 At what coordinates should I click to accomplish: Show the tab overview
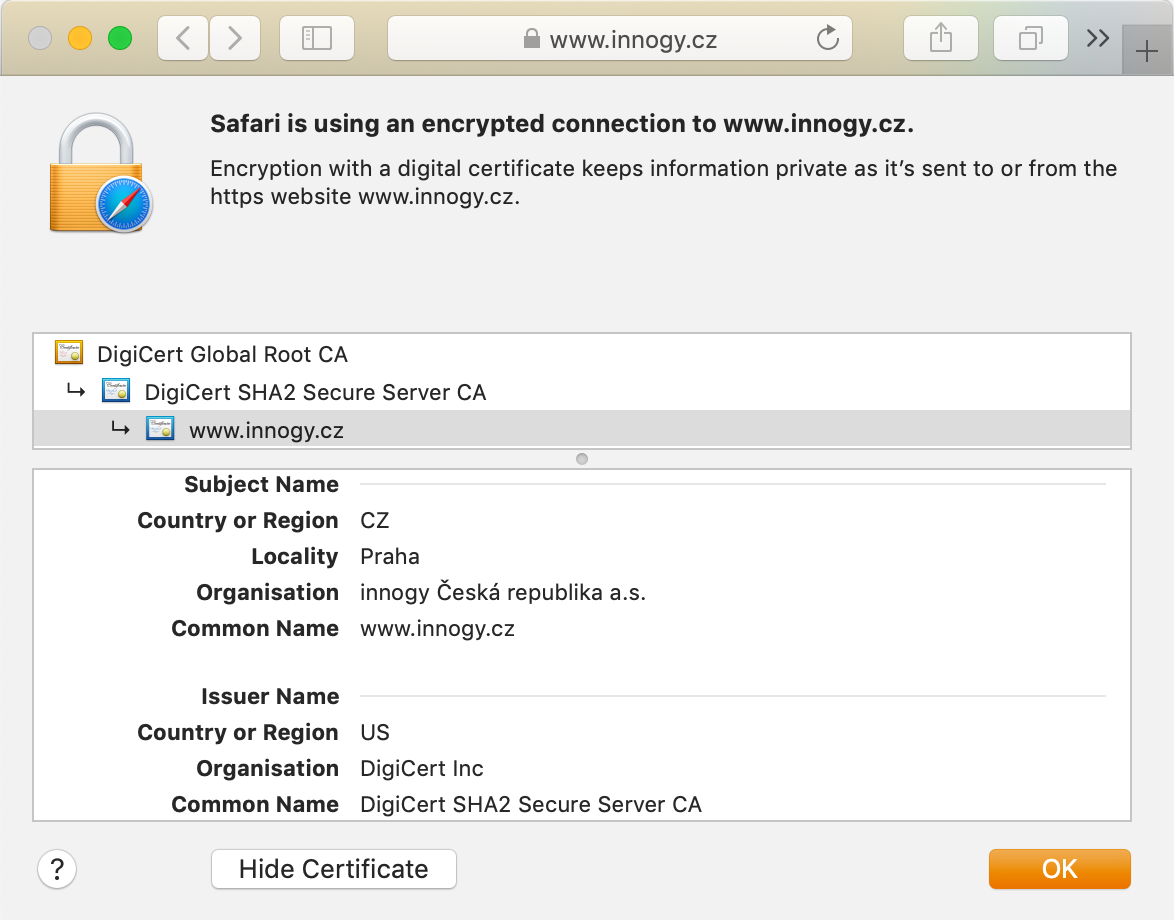point(1031,38)
